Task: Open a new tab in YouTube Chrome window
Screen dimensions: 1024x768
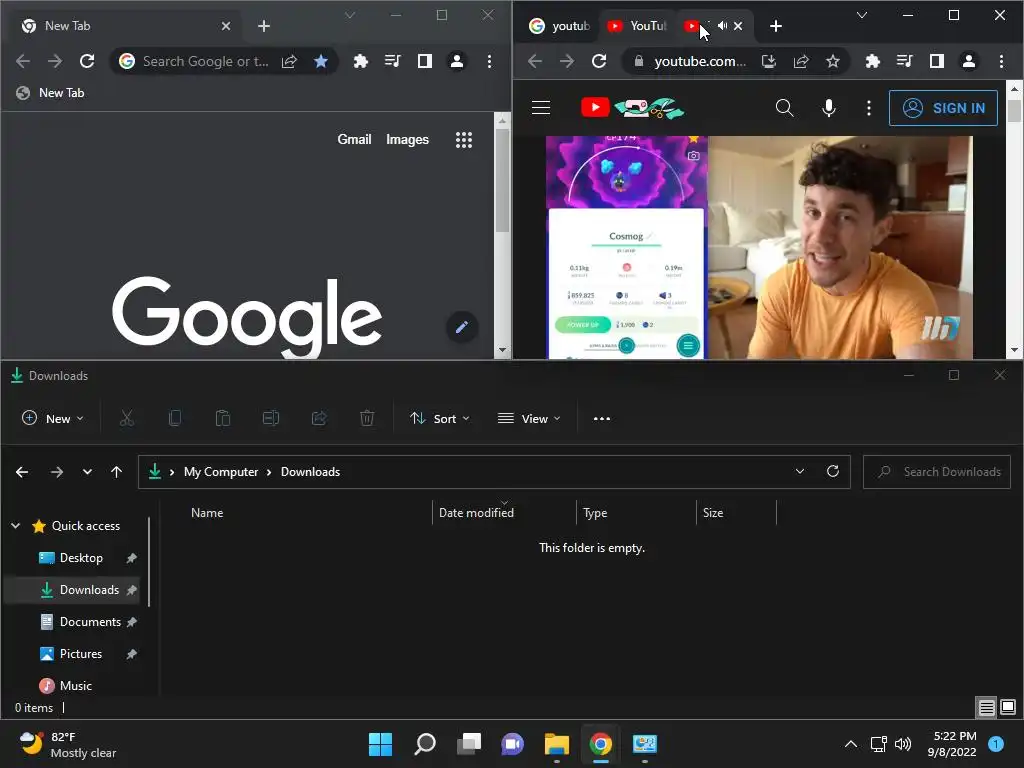Action: [x=776, y=26]
